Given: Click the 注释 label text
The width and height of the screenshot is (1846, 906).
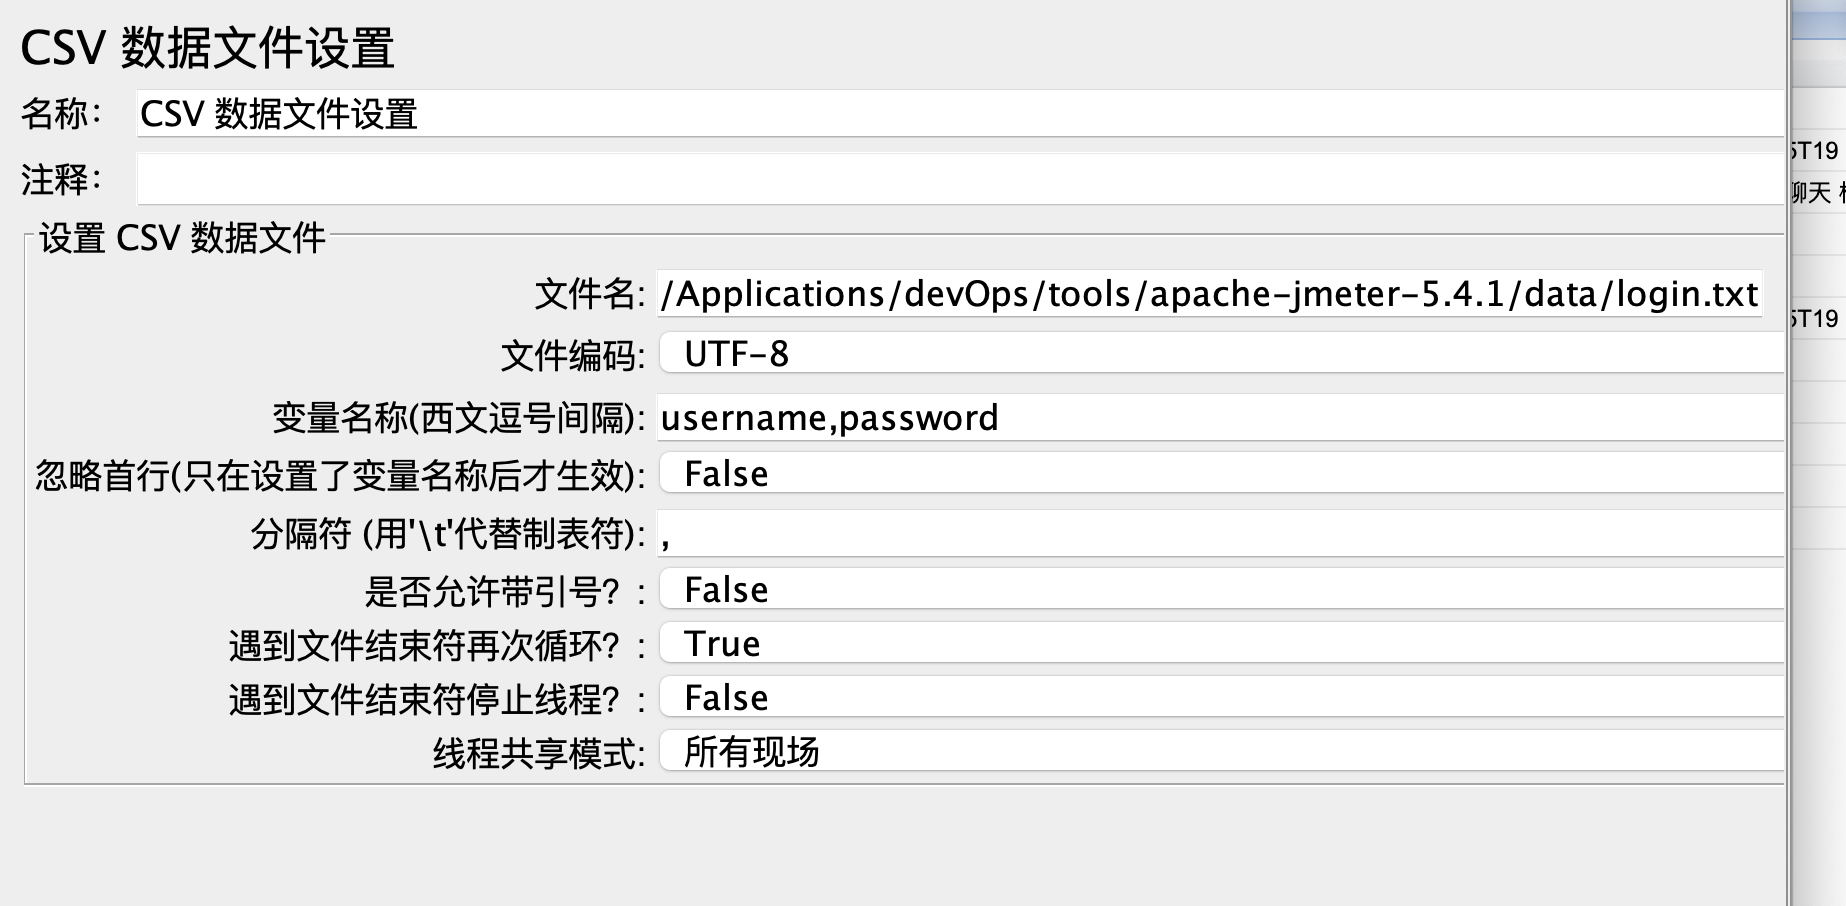Looking at the screenshot, I should pyautogui.click(x=60, y=181).
